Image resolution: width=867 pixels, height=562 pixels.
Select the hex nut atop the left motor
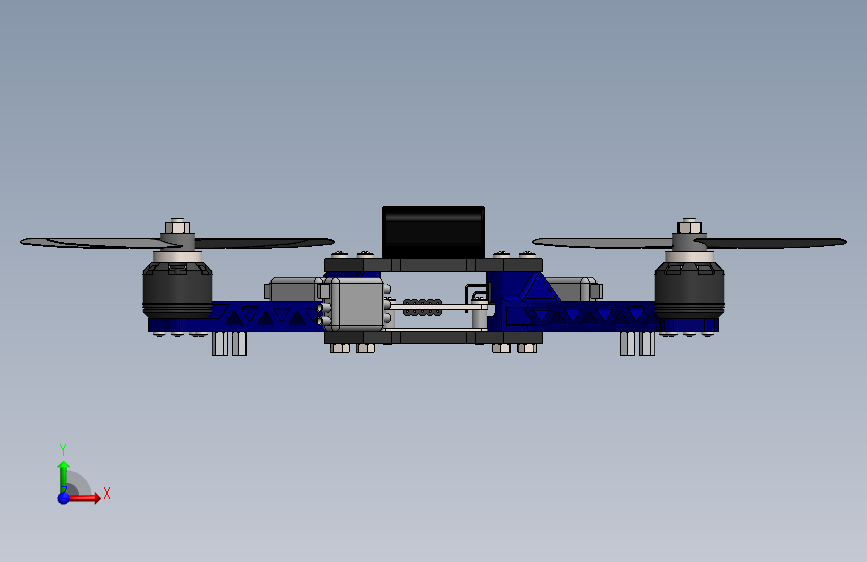click(x=177, y=226)
